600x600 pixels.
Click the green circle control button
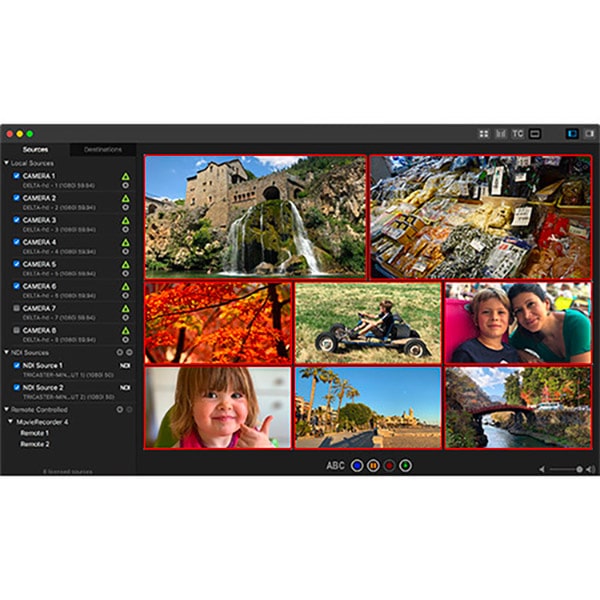click(x=405, y=465)
